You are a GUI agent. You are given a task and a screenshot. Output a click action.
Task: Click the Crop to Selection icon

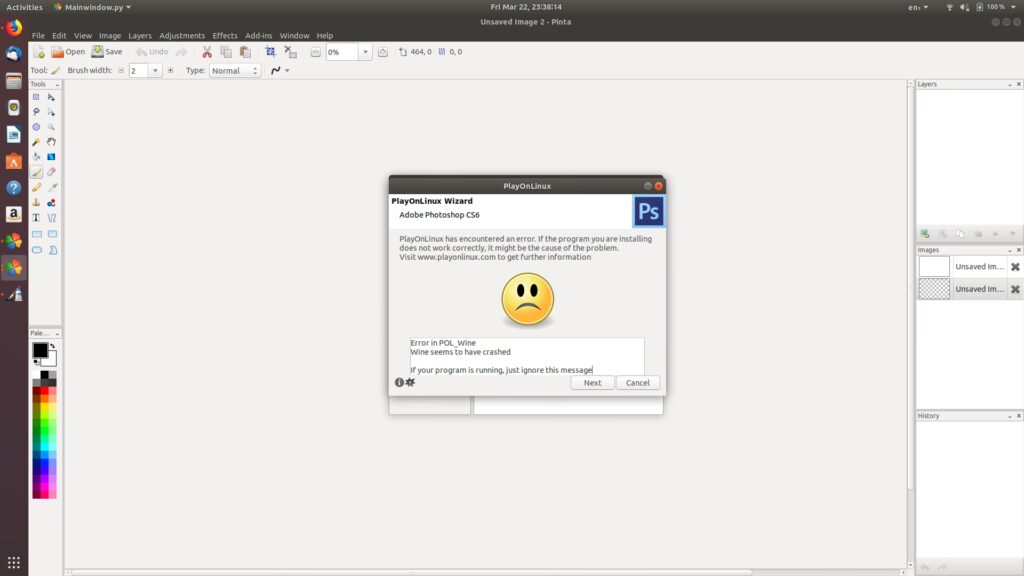pos(270,52)
